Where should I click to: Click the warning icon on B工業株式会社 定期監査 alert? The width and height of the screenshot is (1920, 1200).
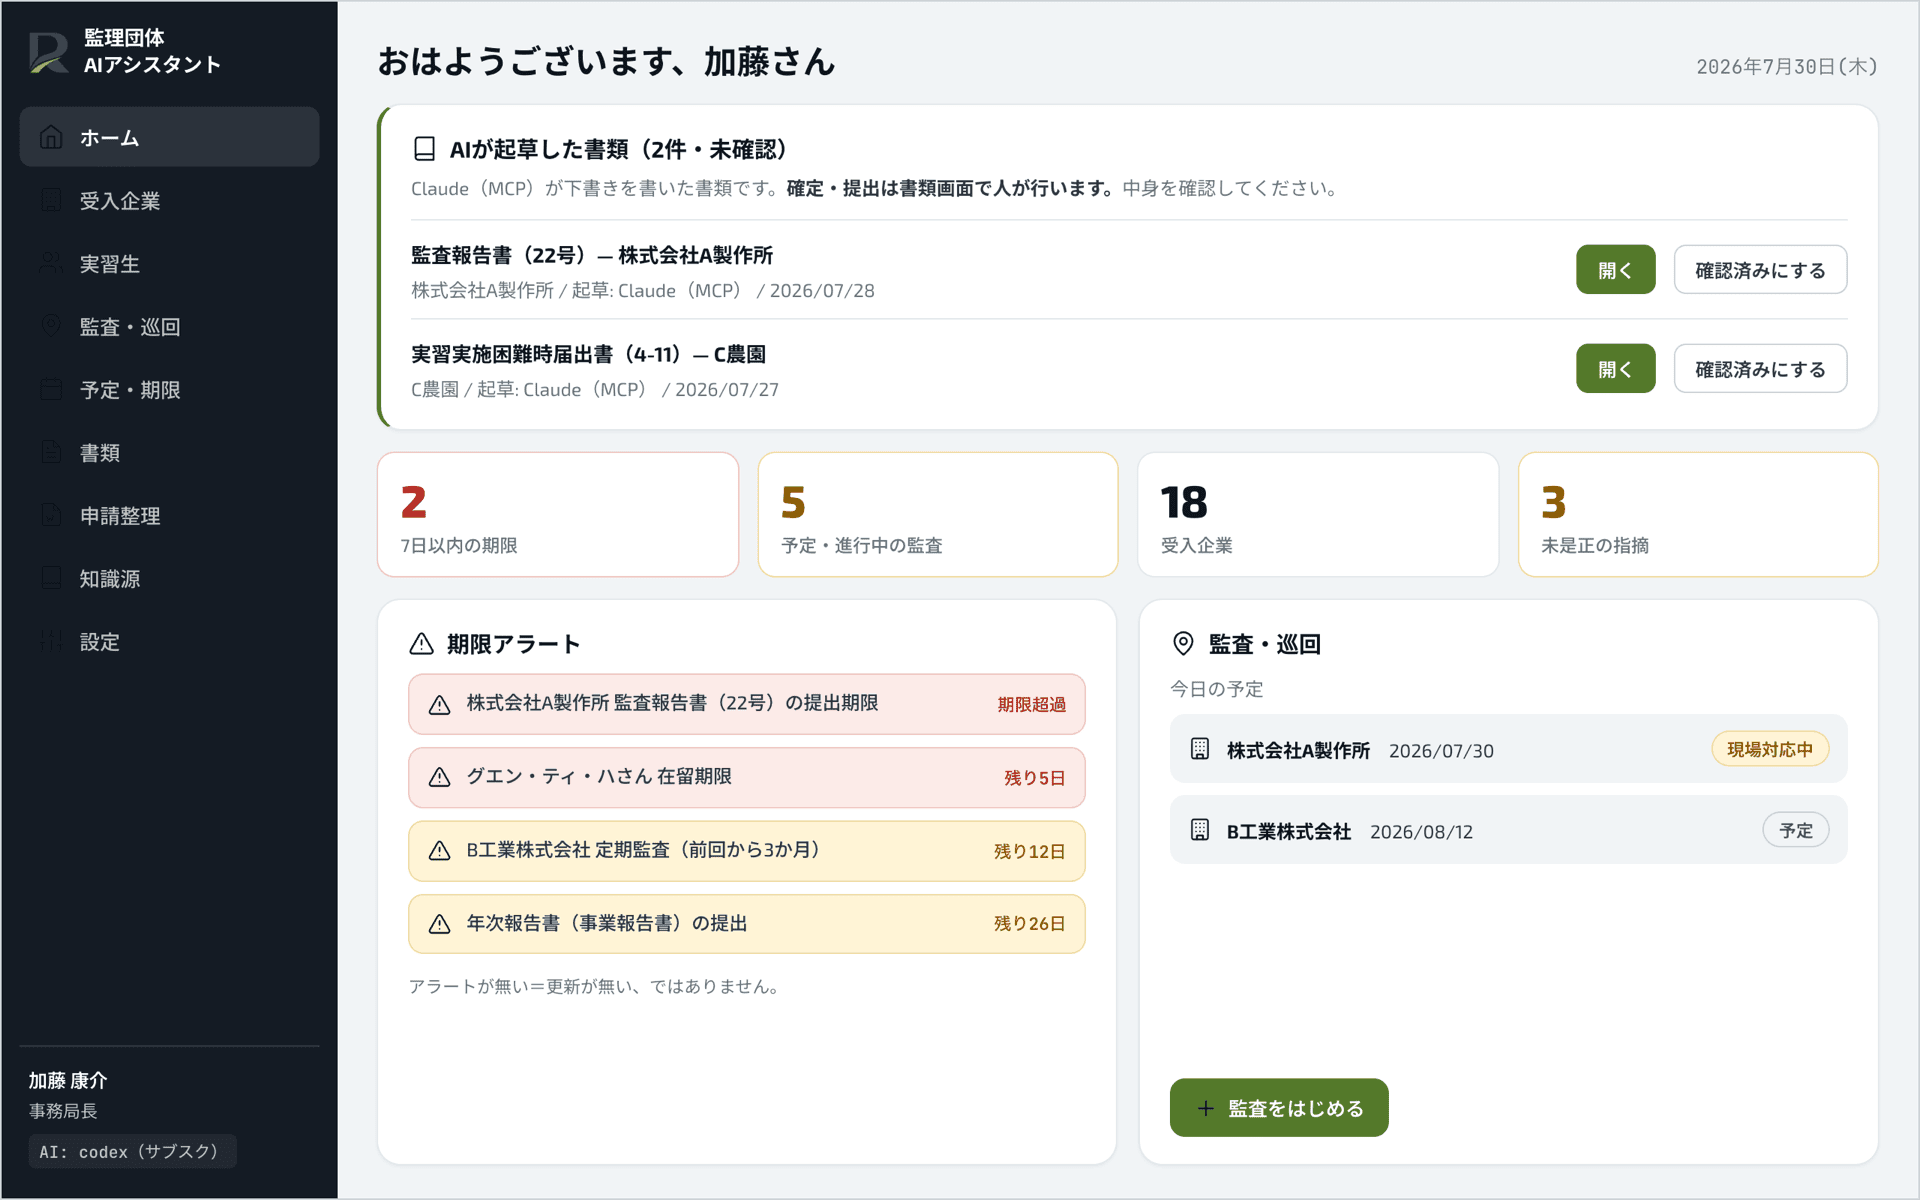click(x=439, y=850)
